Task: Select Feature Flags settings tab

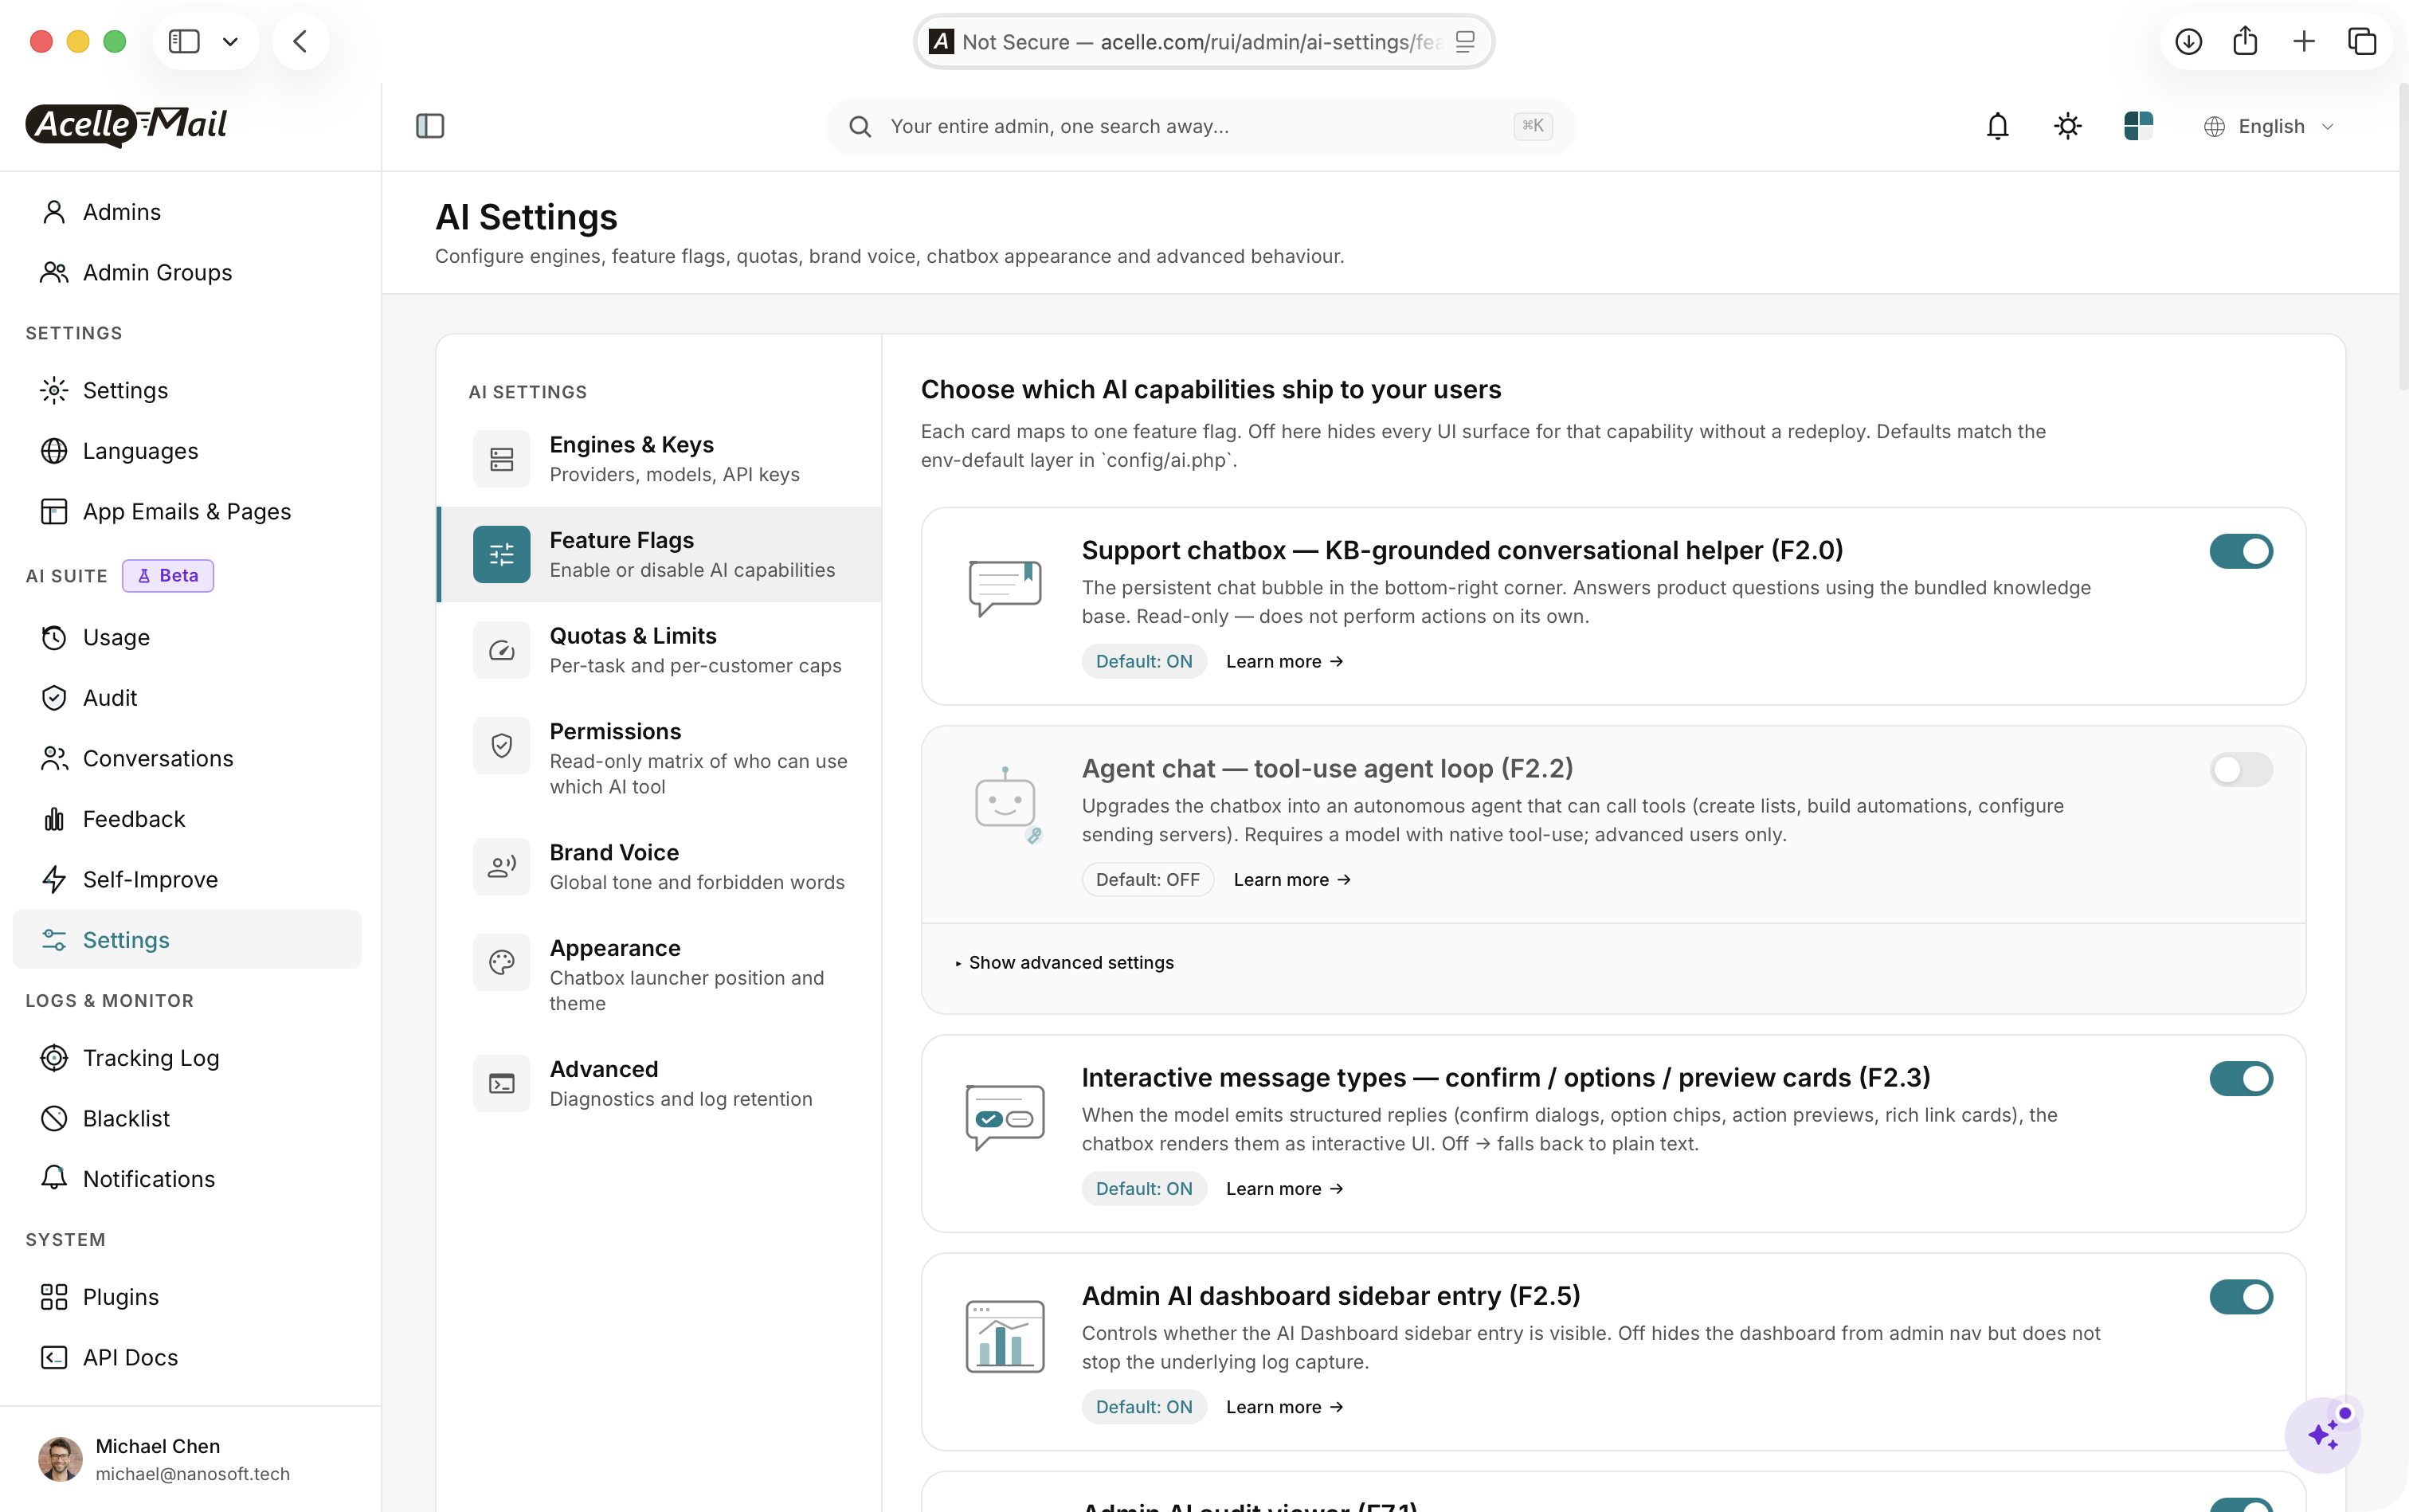Action: click(x=659, y=555)
